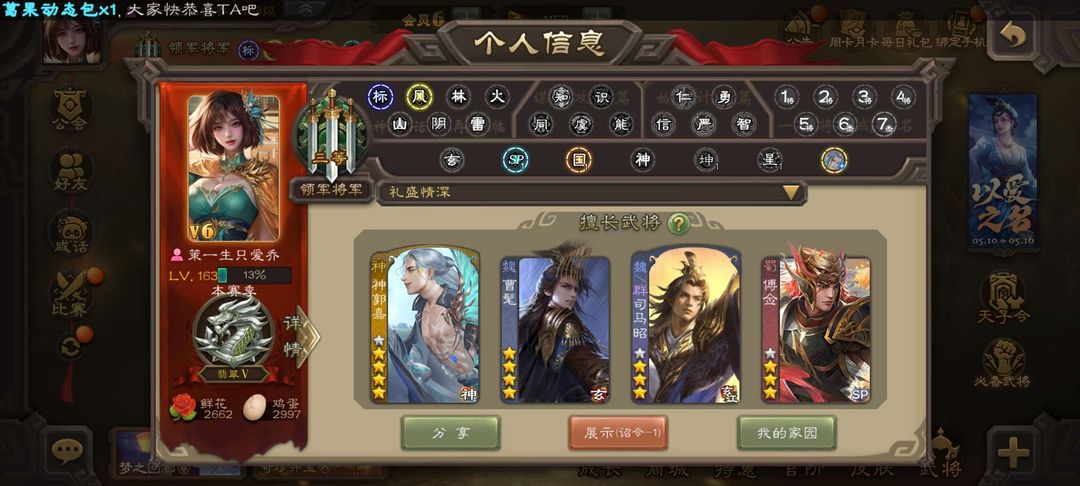Click the level experience progress bar
The width and height of the screenshot is (1080, 486).
tap(254, 275)
